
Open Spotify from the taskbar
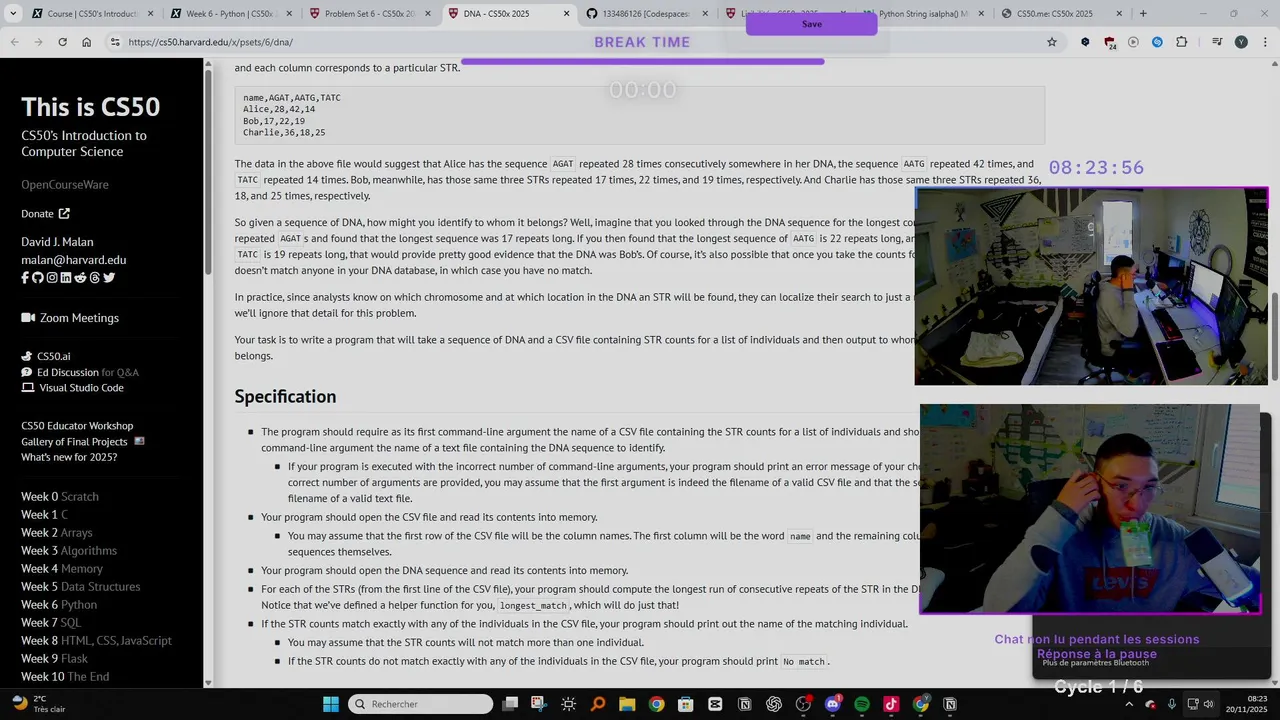862,704
